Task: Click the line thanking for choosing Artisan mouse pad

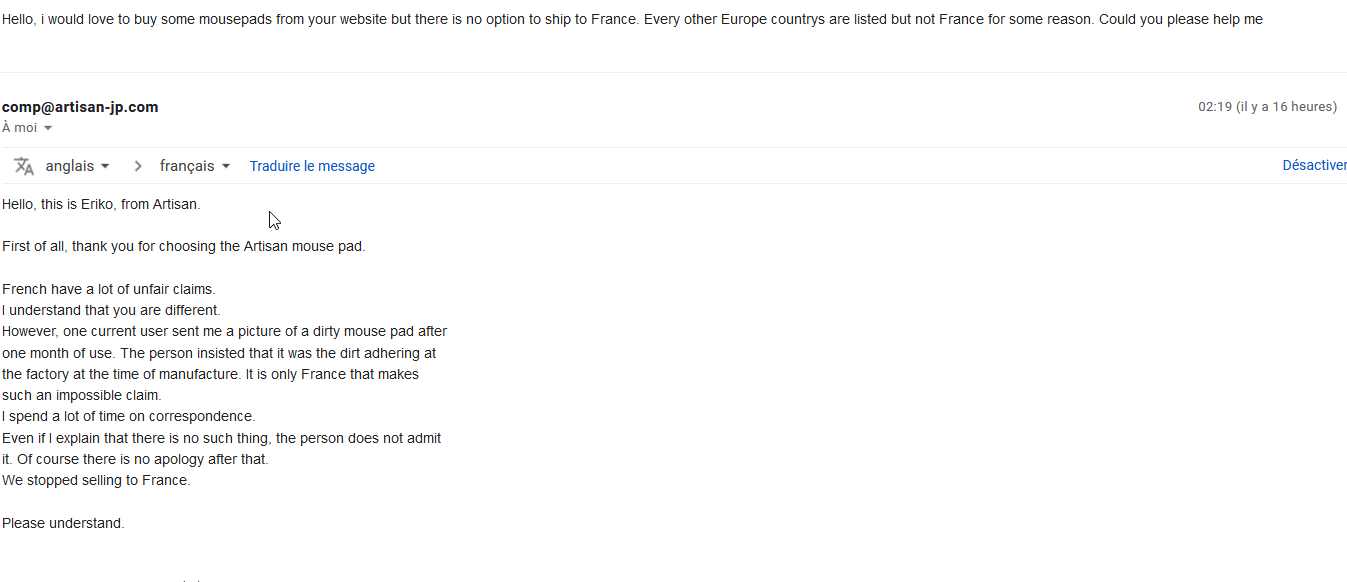Action: 184,246
